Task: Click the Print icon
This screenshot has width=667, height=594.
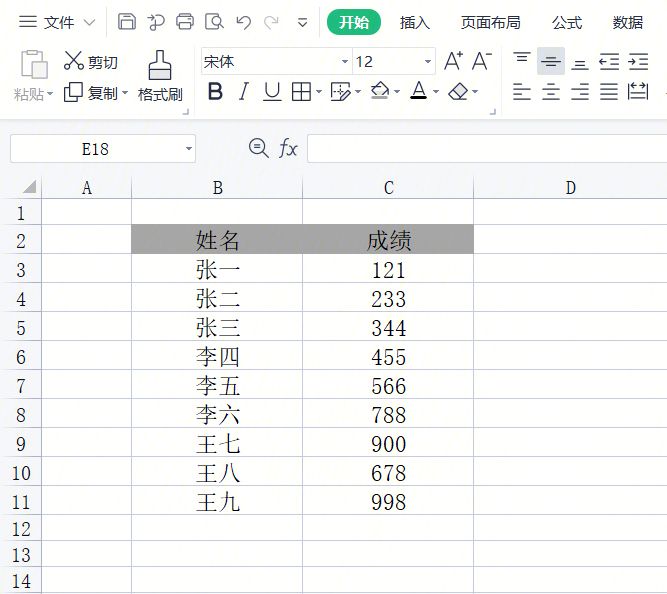Action: [185, 22]
